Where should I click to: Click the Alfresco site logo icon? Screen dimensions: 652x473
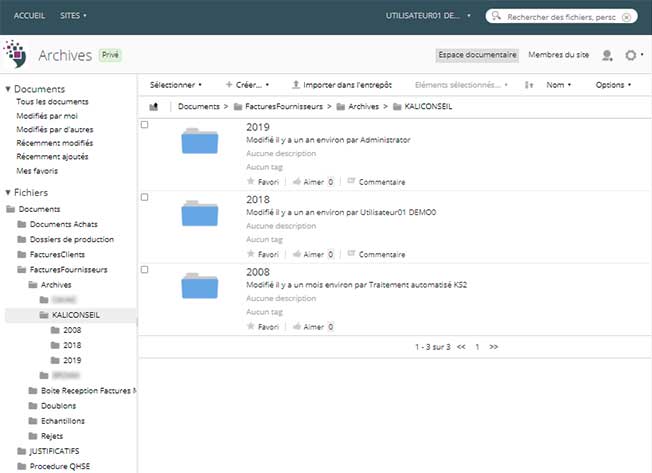pyautogui.click(x=15, y=54)
